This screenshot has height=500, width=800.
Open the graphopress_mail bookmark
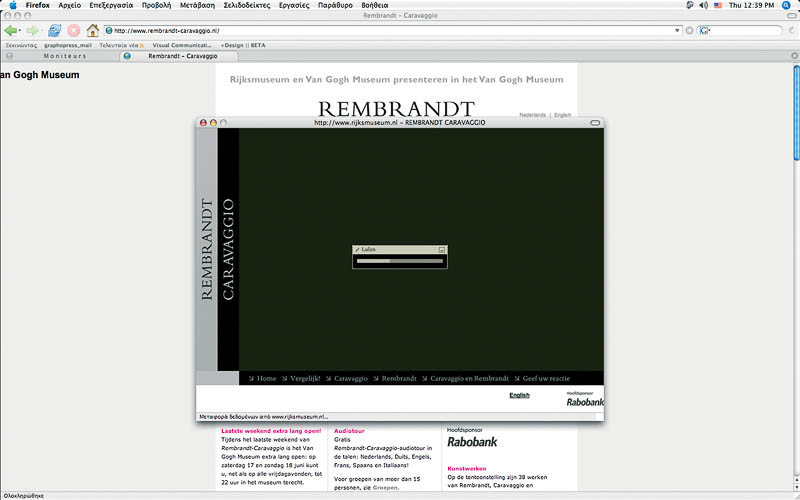(68, 45)
